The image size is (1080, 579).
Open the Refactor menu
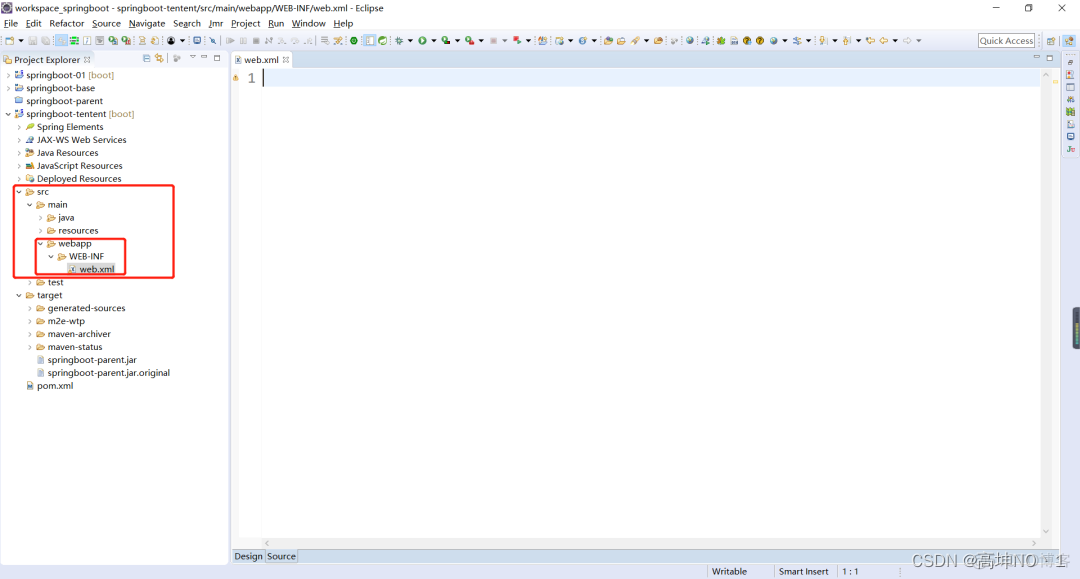66,23
